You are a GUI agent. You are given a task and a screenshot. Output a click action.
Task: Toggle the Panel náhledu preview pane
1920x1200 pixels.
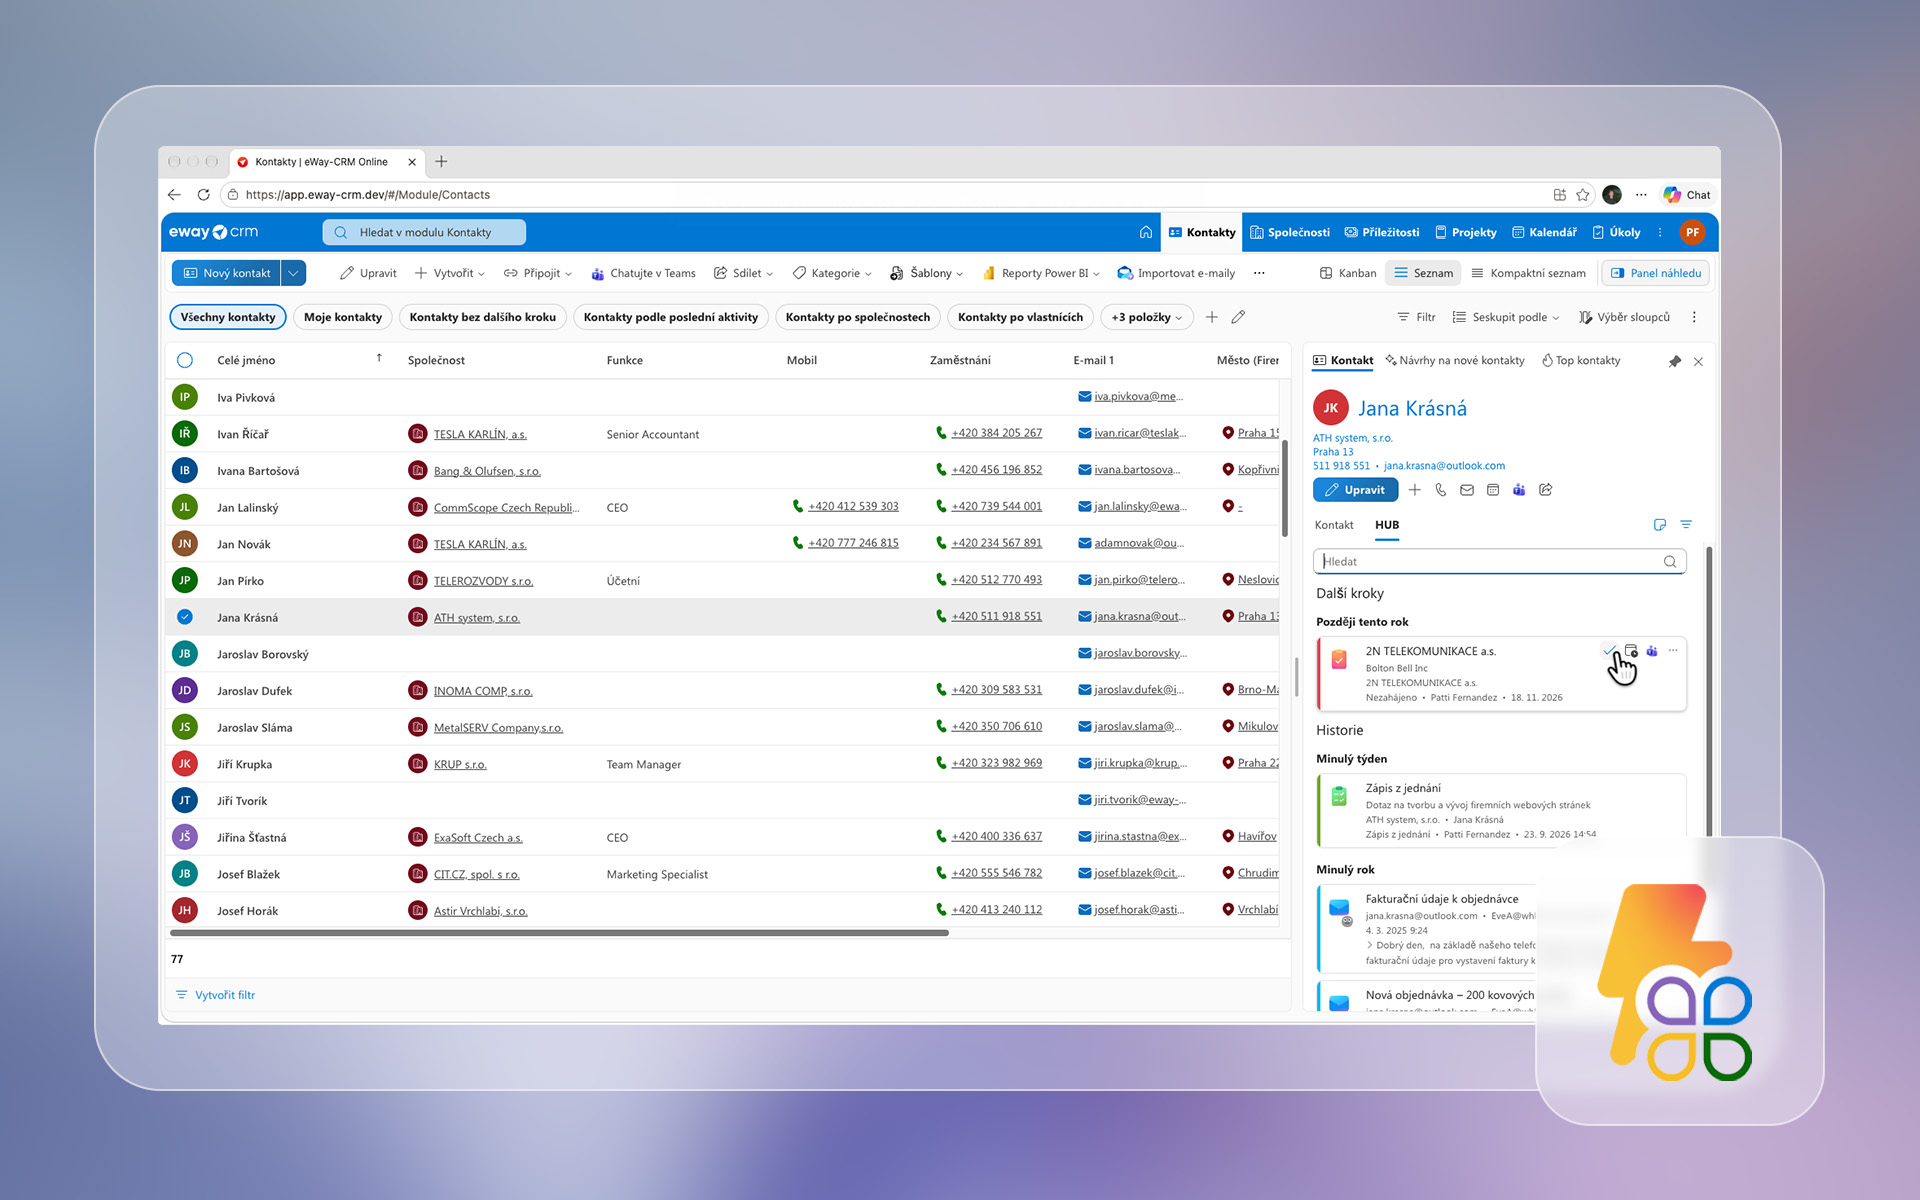click(x=1655, y=273)
